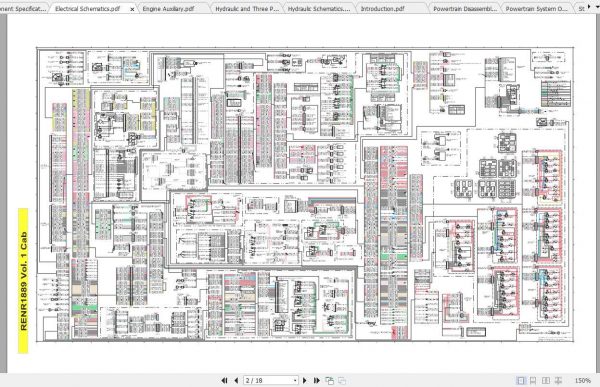The height and width of the screenshot is (387, 600).
Task: Go to the previous page
Action: coord(236,380)
